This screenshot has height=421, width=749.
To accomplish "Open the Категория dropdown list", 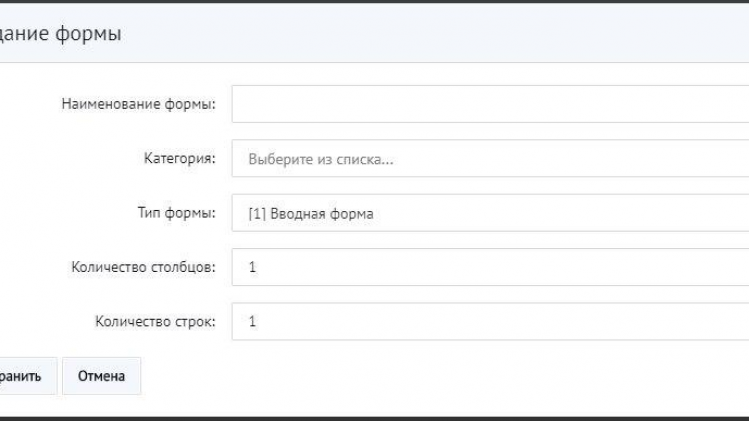I will [x=490, y=158].
